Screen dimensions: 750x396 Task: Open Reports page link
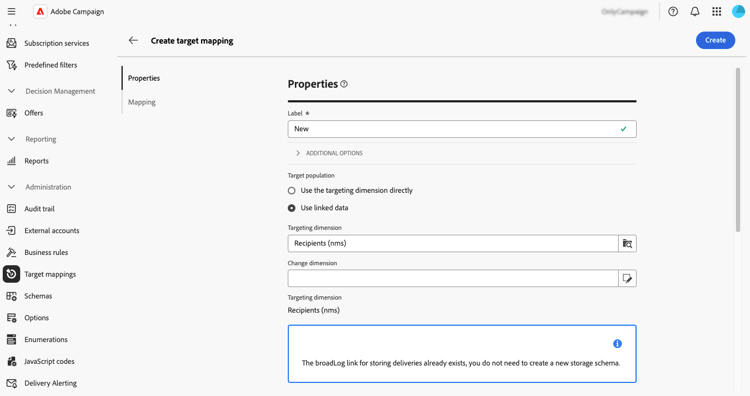36,161
